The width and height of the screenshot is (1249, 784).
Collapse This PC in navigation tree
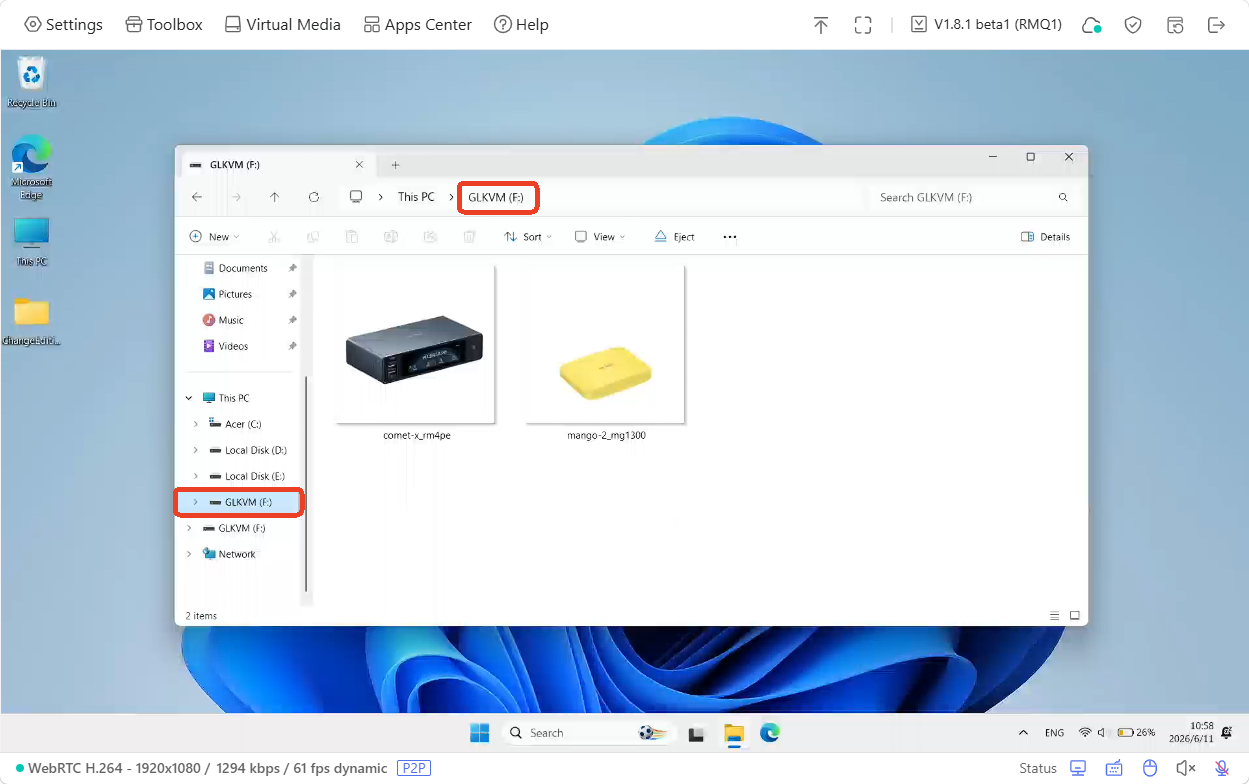pyautogui.click(x=189, y=398)
